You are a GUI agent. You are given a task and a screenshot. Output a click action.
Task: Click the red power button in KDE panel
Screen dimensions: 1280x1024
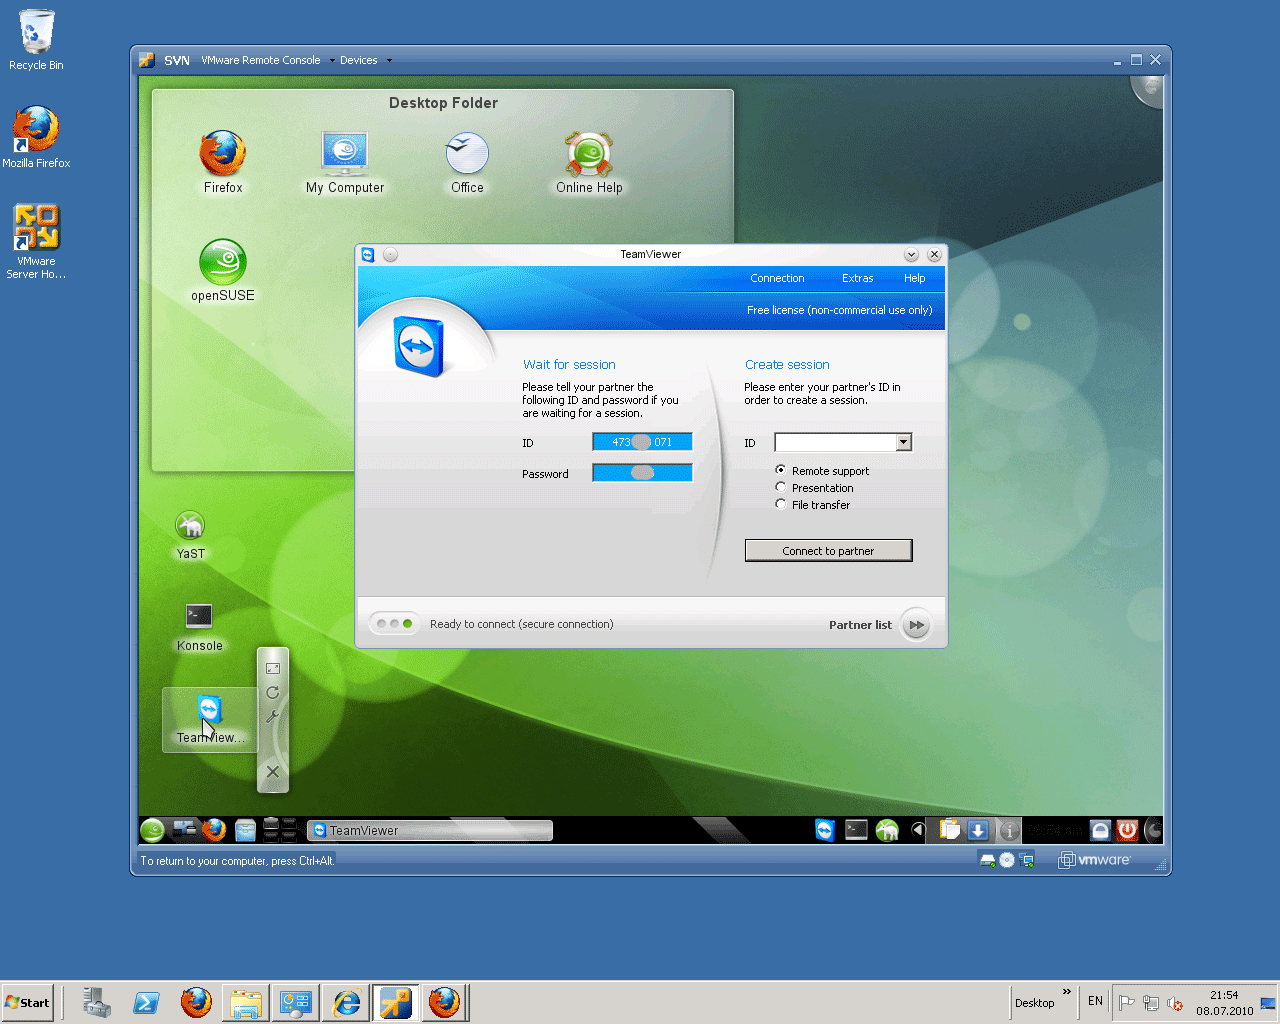[1127, 830]
